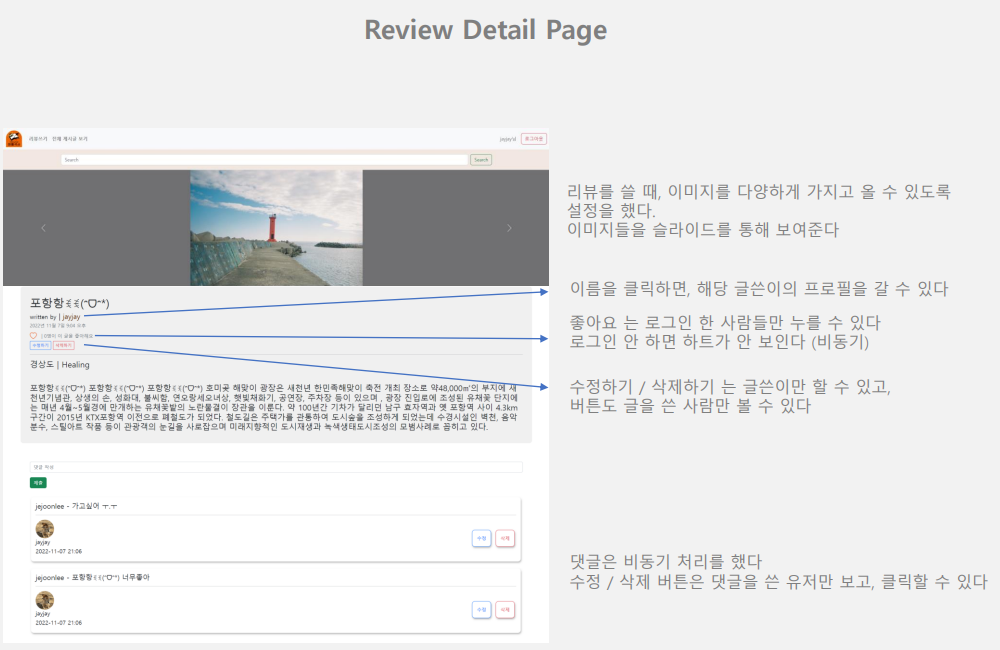
Task: Click the '0명이 이 글을 좋아해요' like count
Action: click(x=67, y=336)
